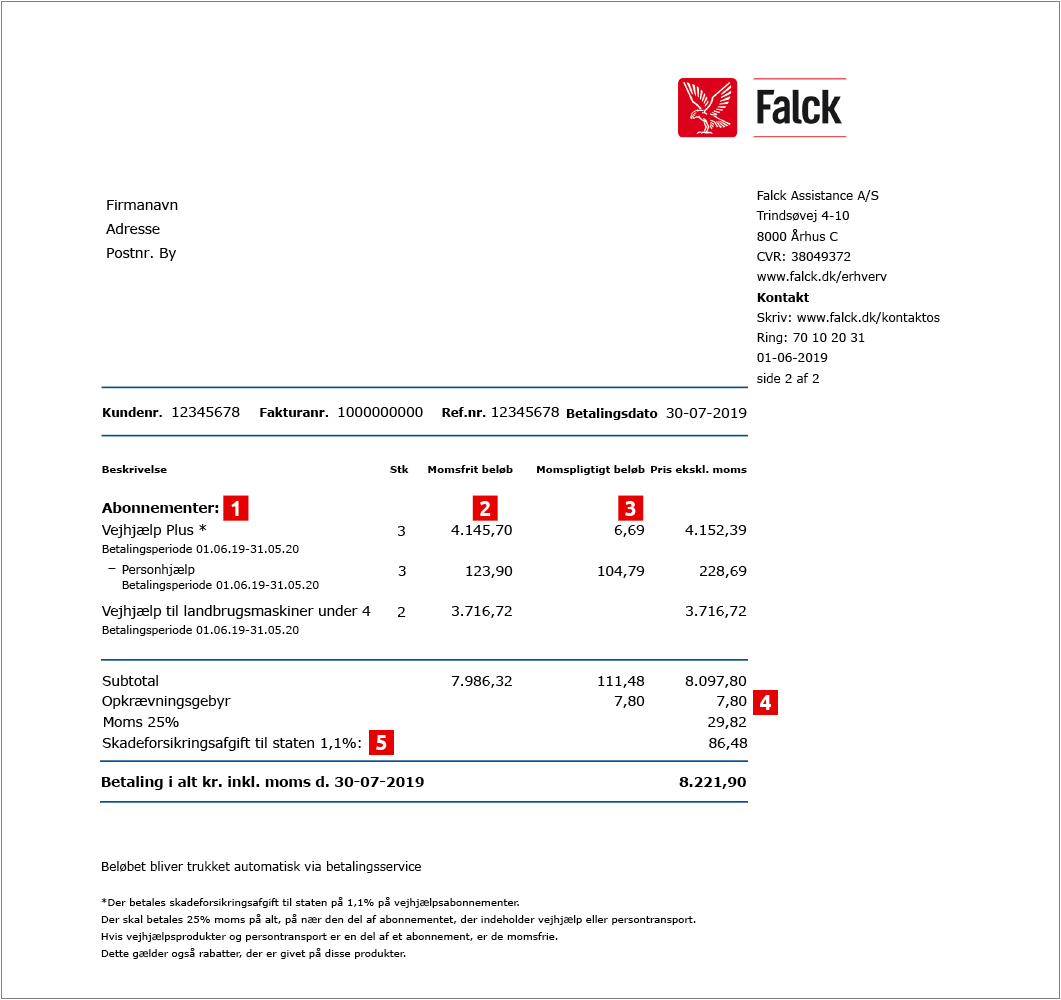Select the Personhjælp sub-item name

(158, 570)
